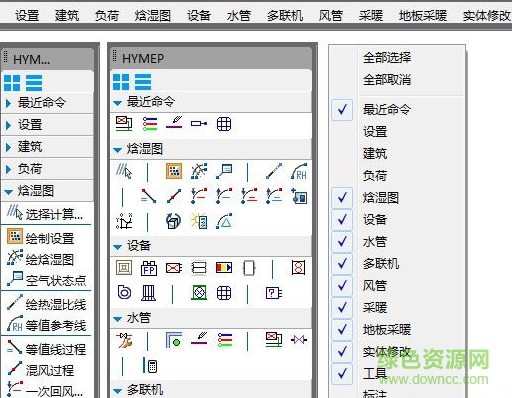Collapse 设备 section in HYMEP panel
This screenshot has height=398, width=512.
coord(117,247)
